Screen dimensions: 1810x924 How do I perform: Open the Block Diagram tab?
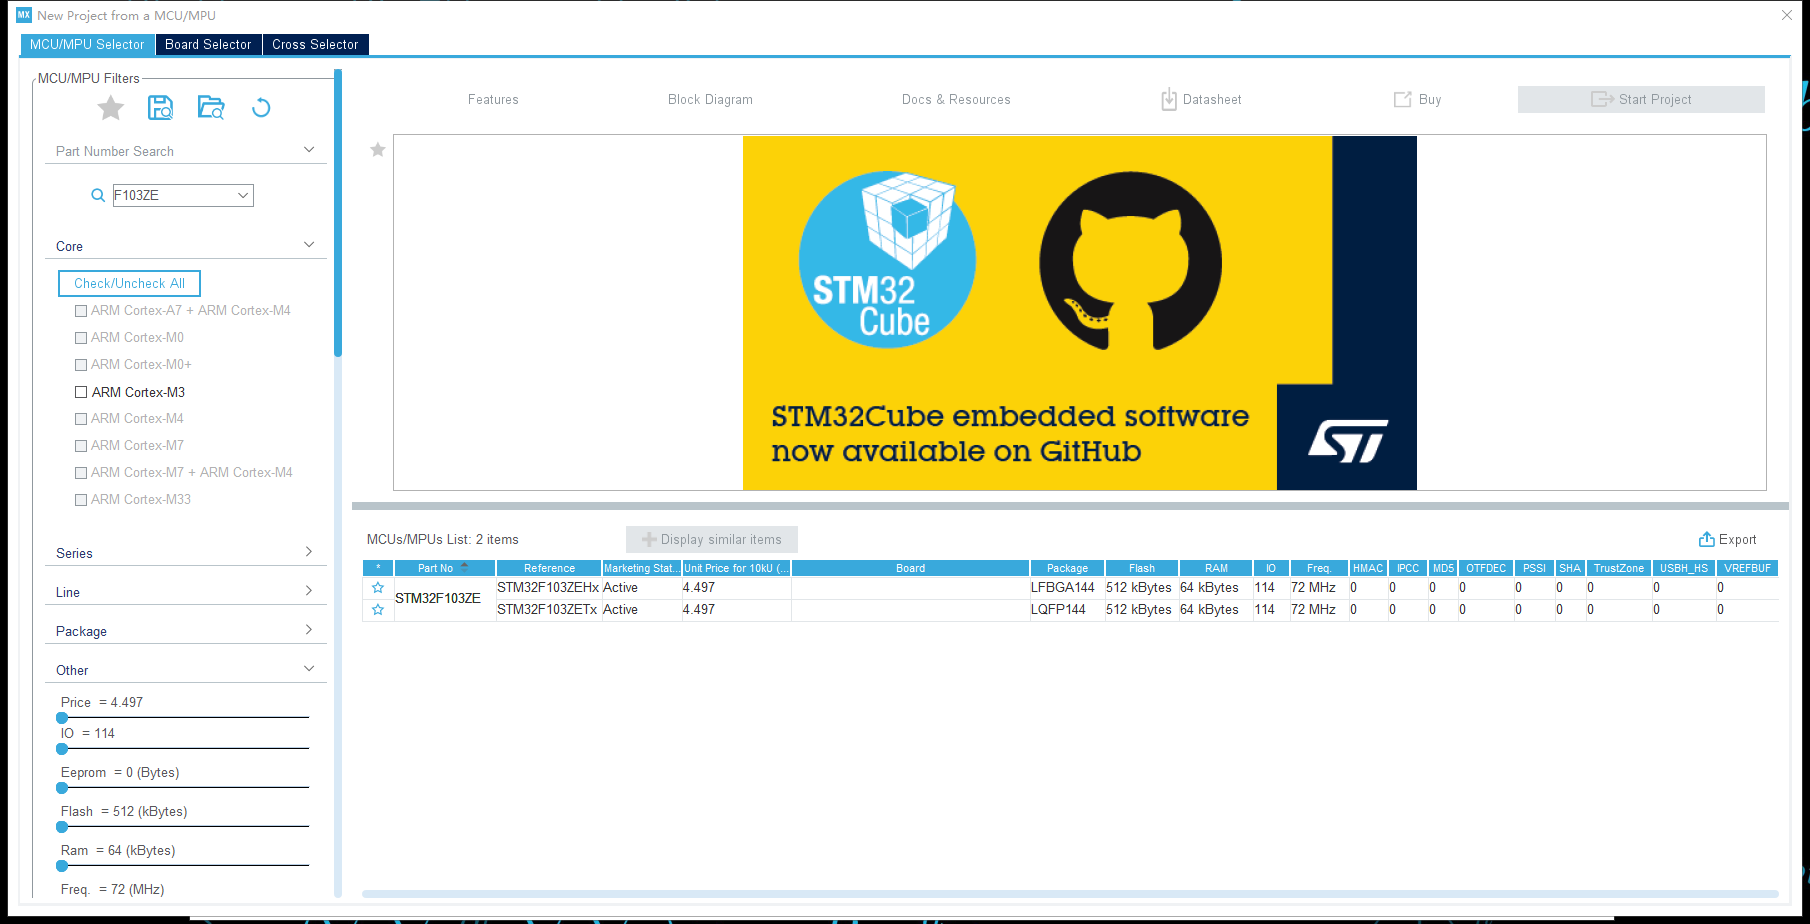pyautogui.click(x=710, y=100)
